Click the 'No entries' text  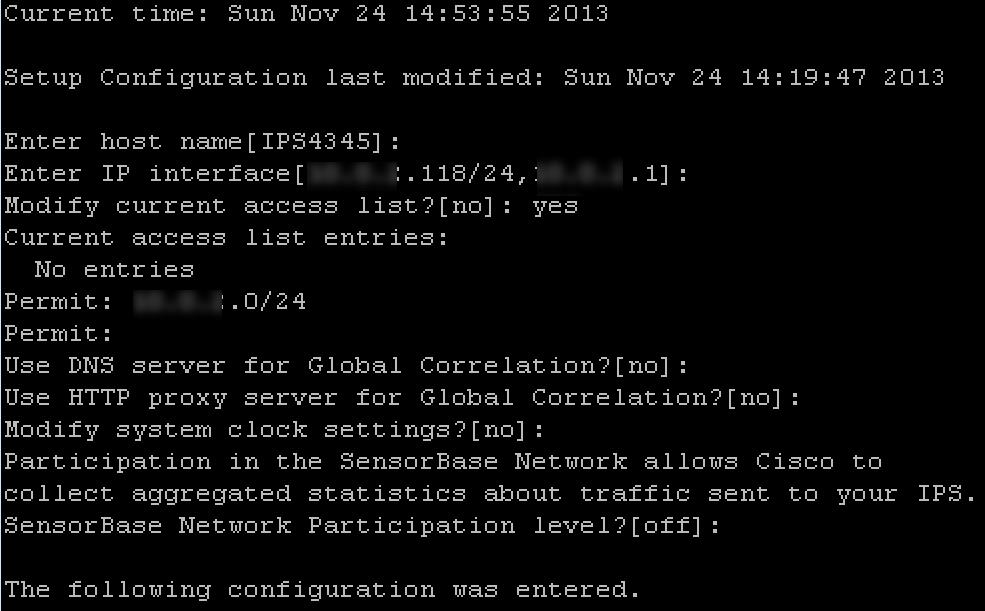click(114, 270)
